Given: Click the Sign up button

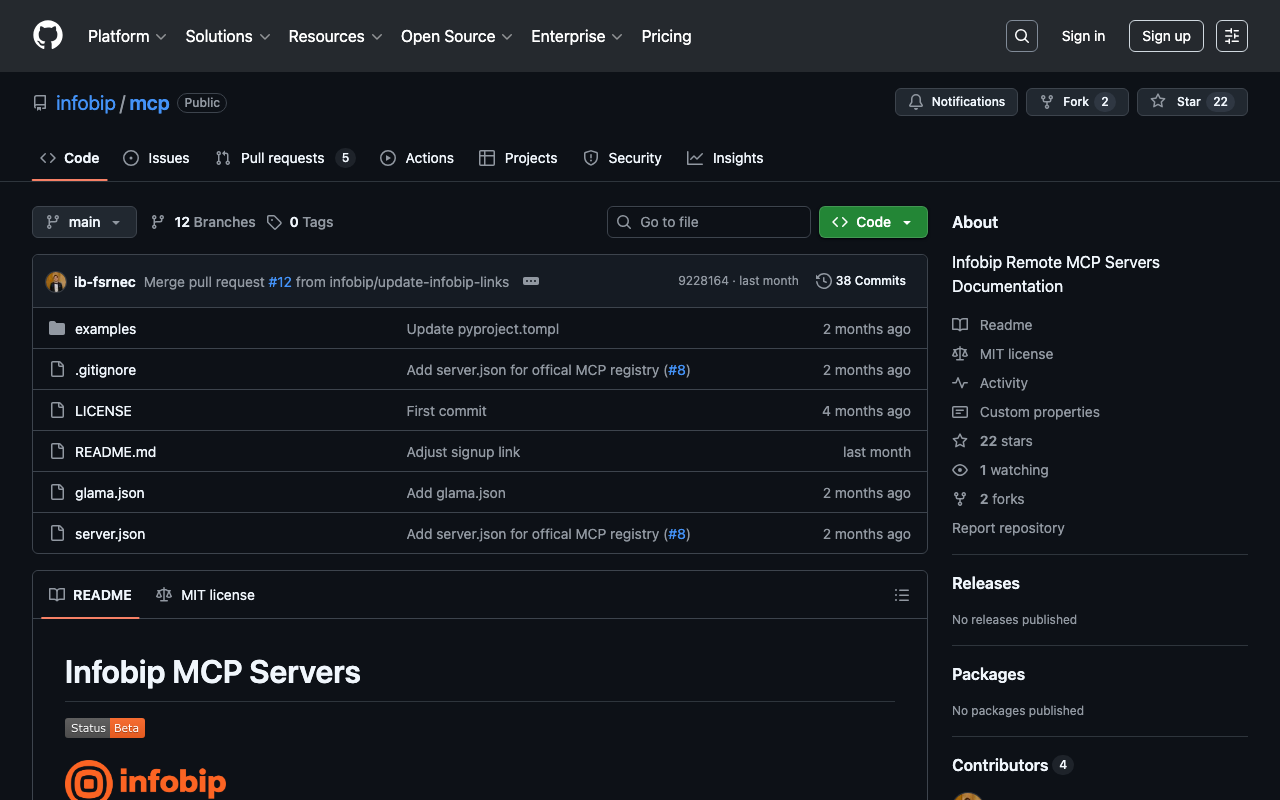Looking at the screenshot, I should click(x=1166, y=36).
